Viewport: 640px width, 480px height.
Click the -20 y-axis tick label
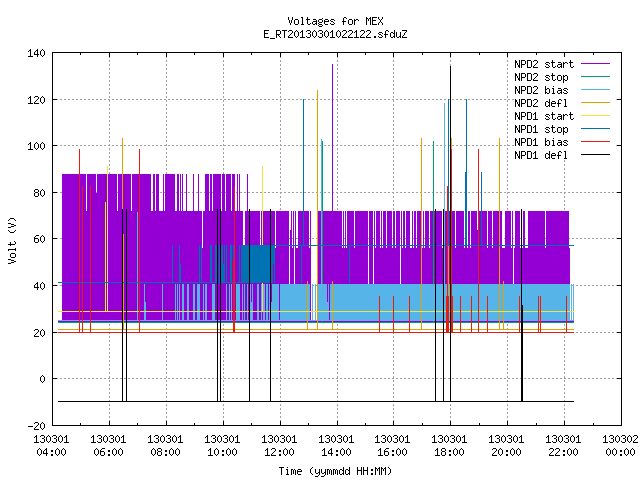(36, 426)
